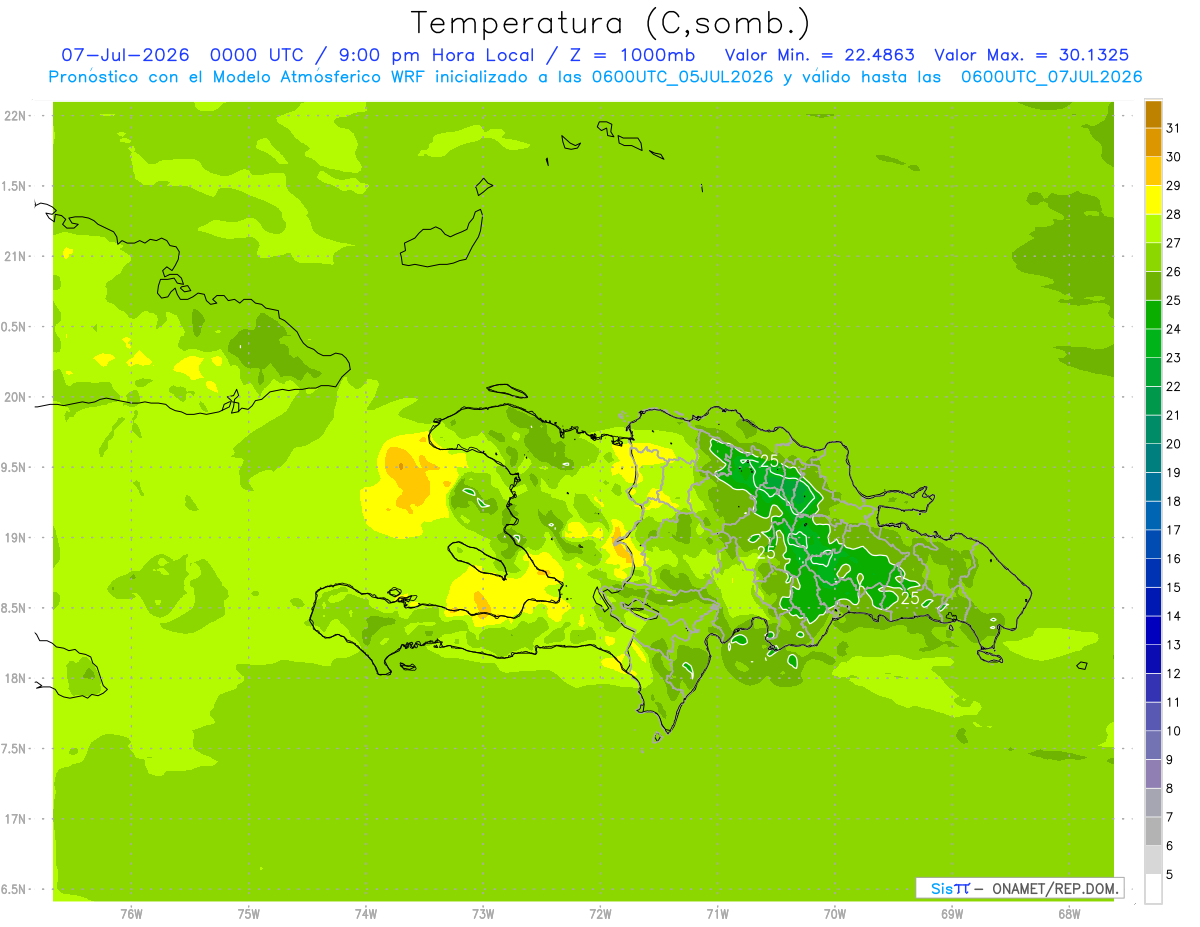This screenshot has width=1200, height=927.
Task: Click the gray colorbar segment between 6 and 7
Action: tap(1153, 832)
